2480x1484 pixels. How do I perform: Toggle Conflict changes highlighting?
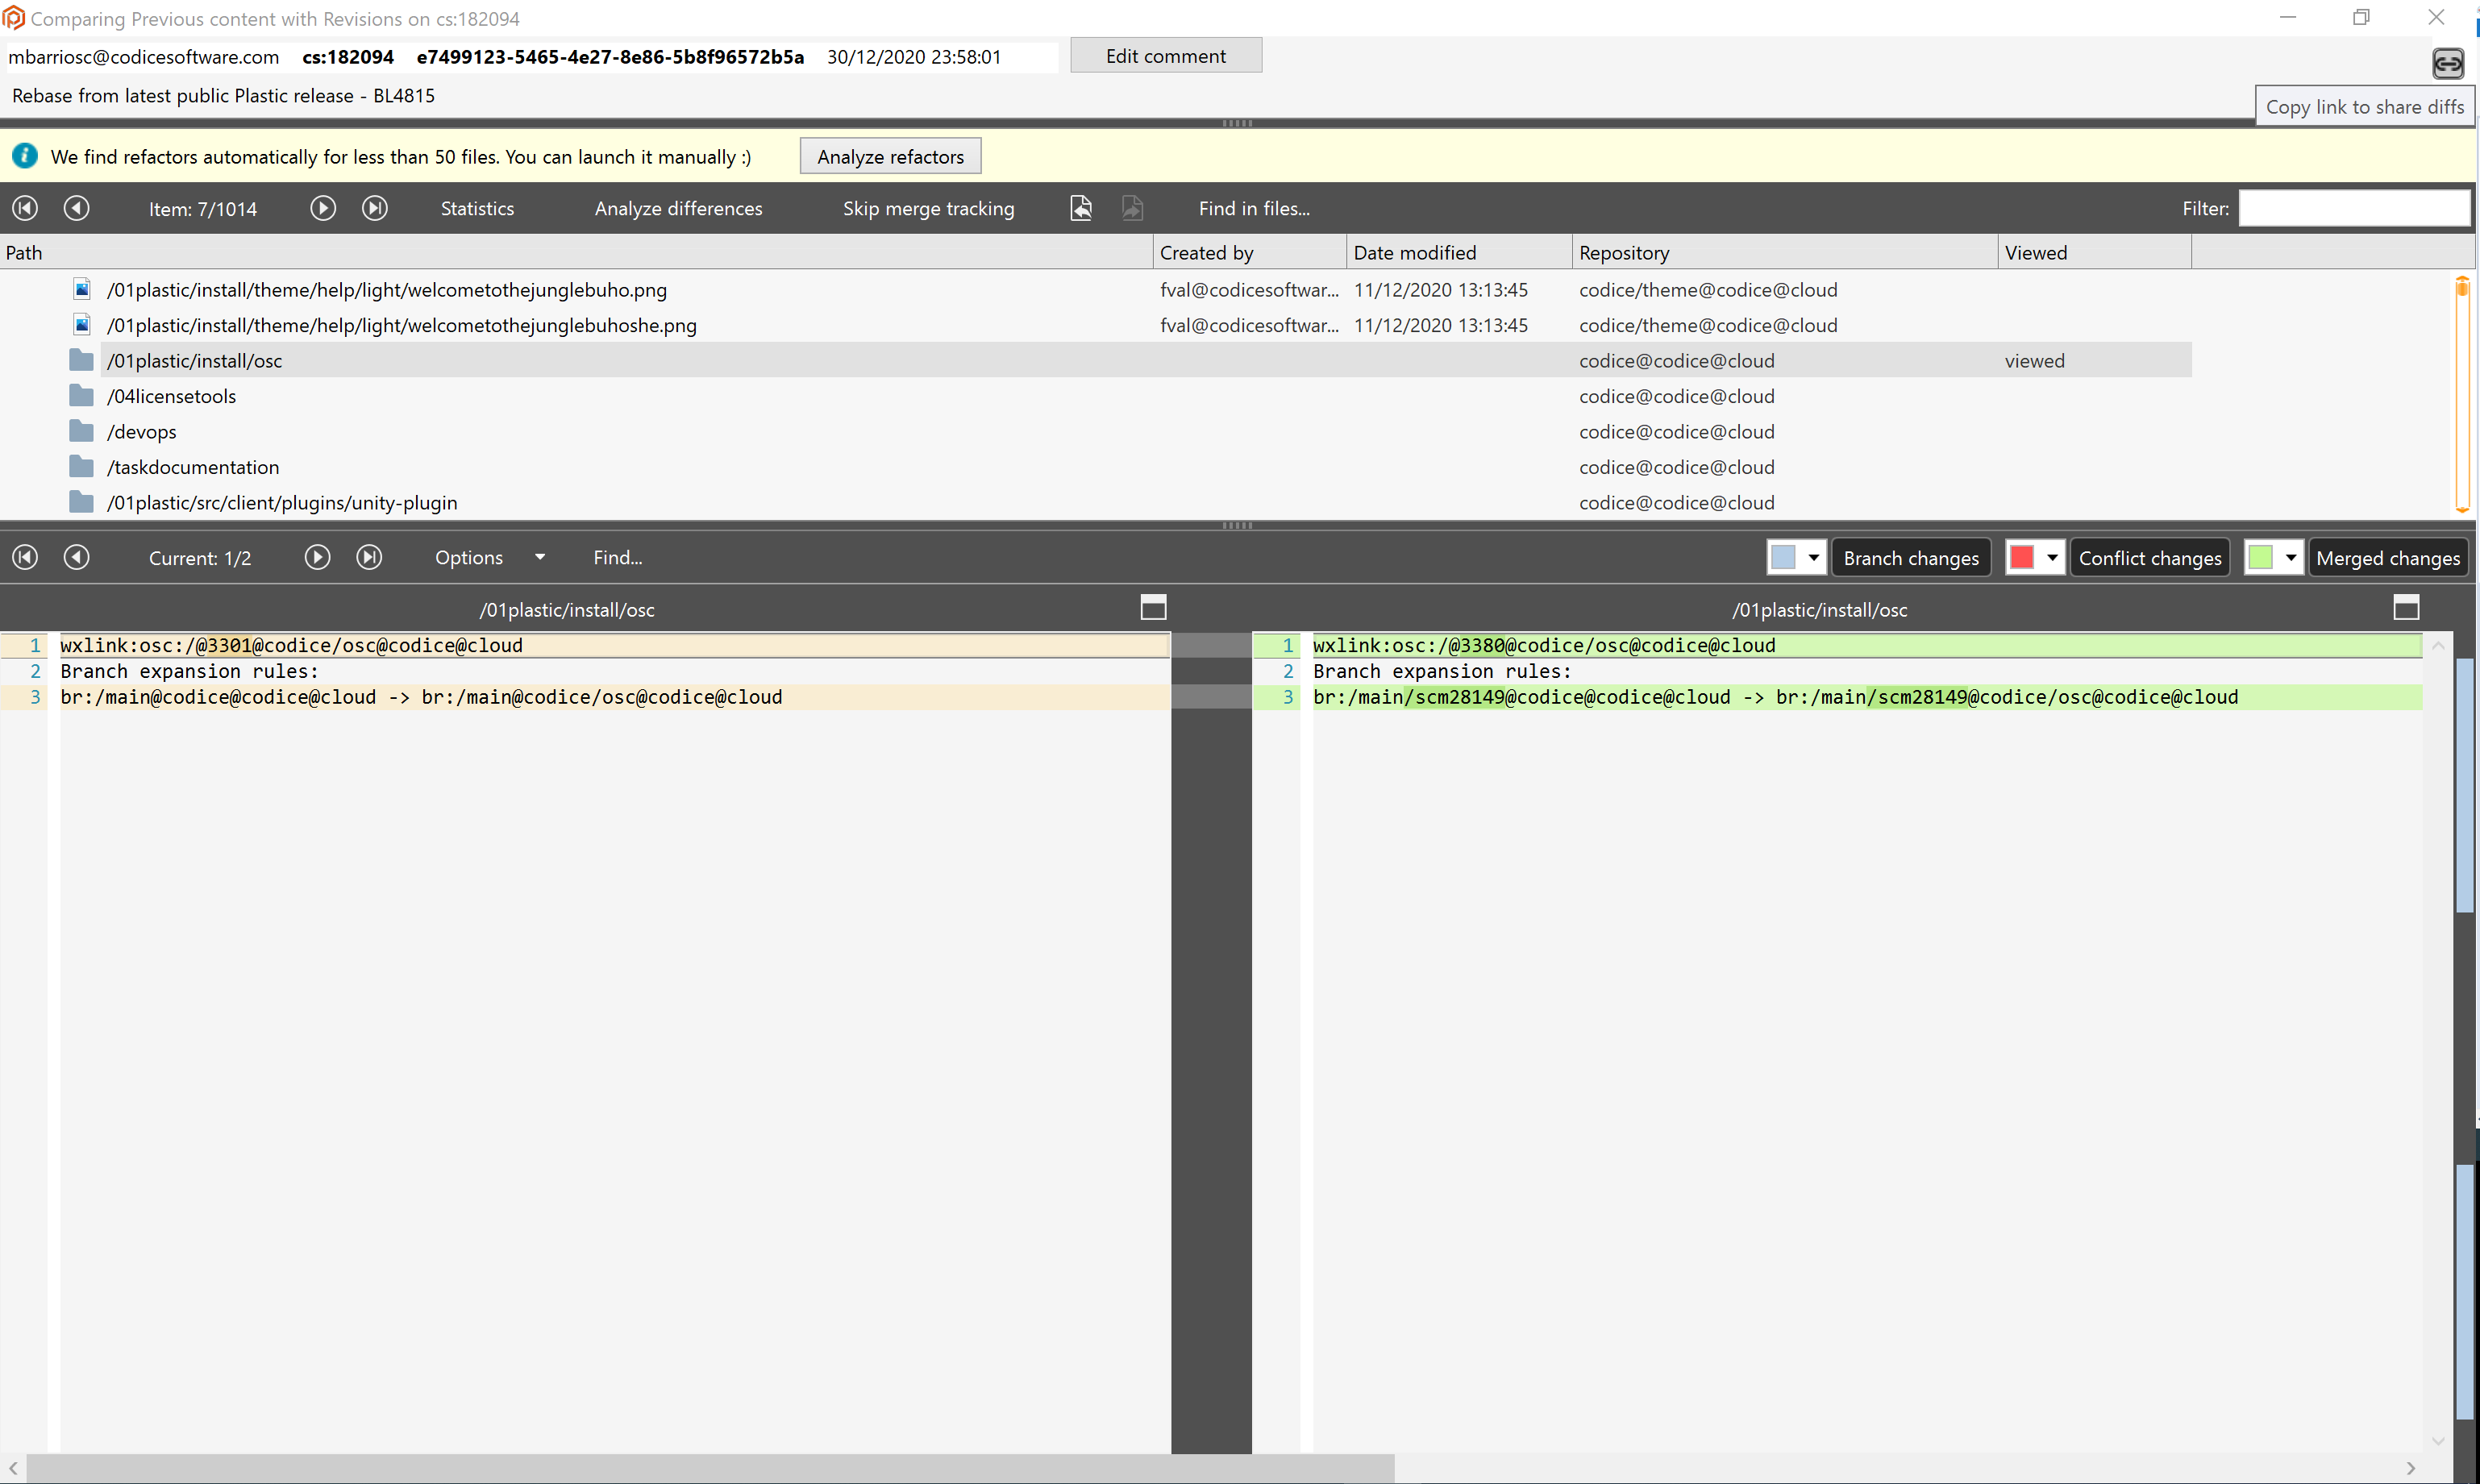(x=2150, y=557)
